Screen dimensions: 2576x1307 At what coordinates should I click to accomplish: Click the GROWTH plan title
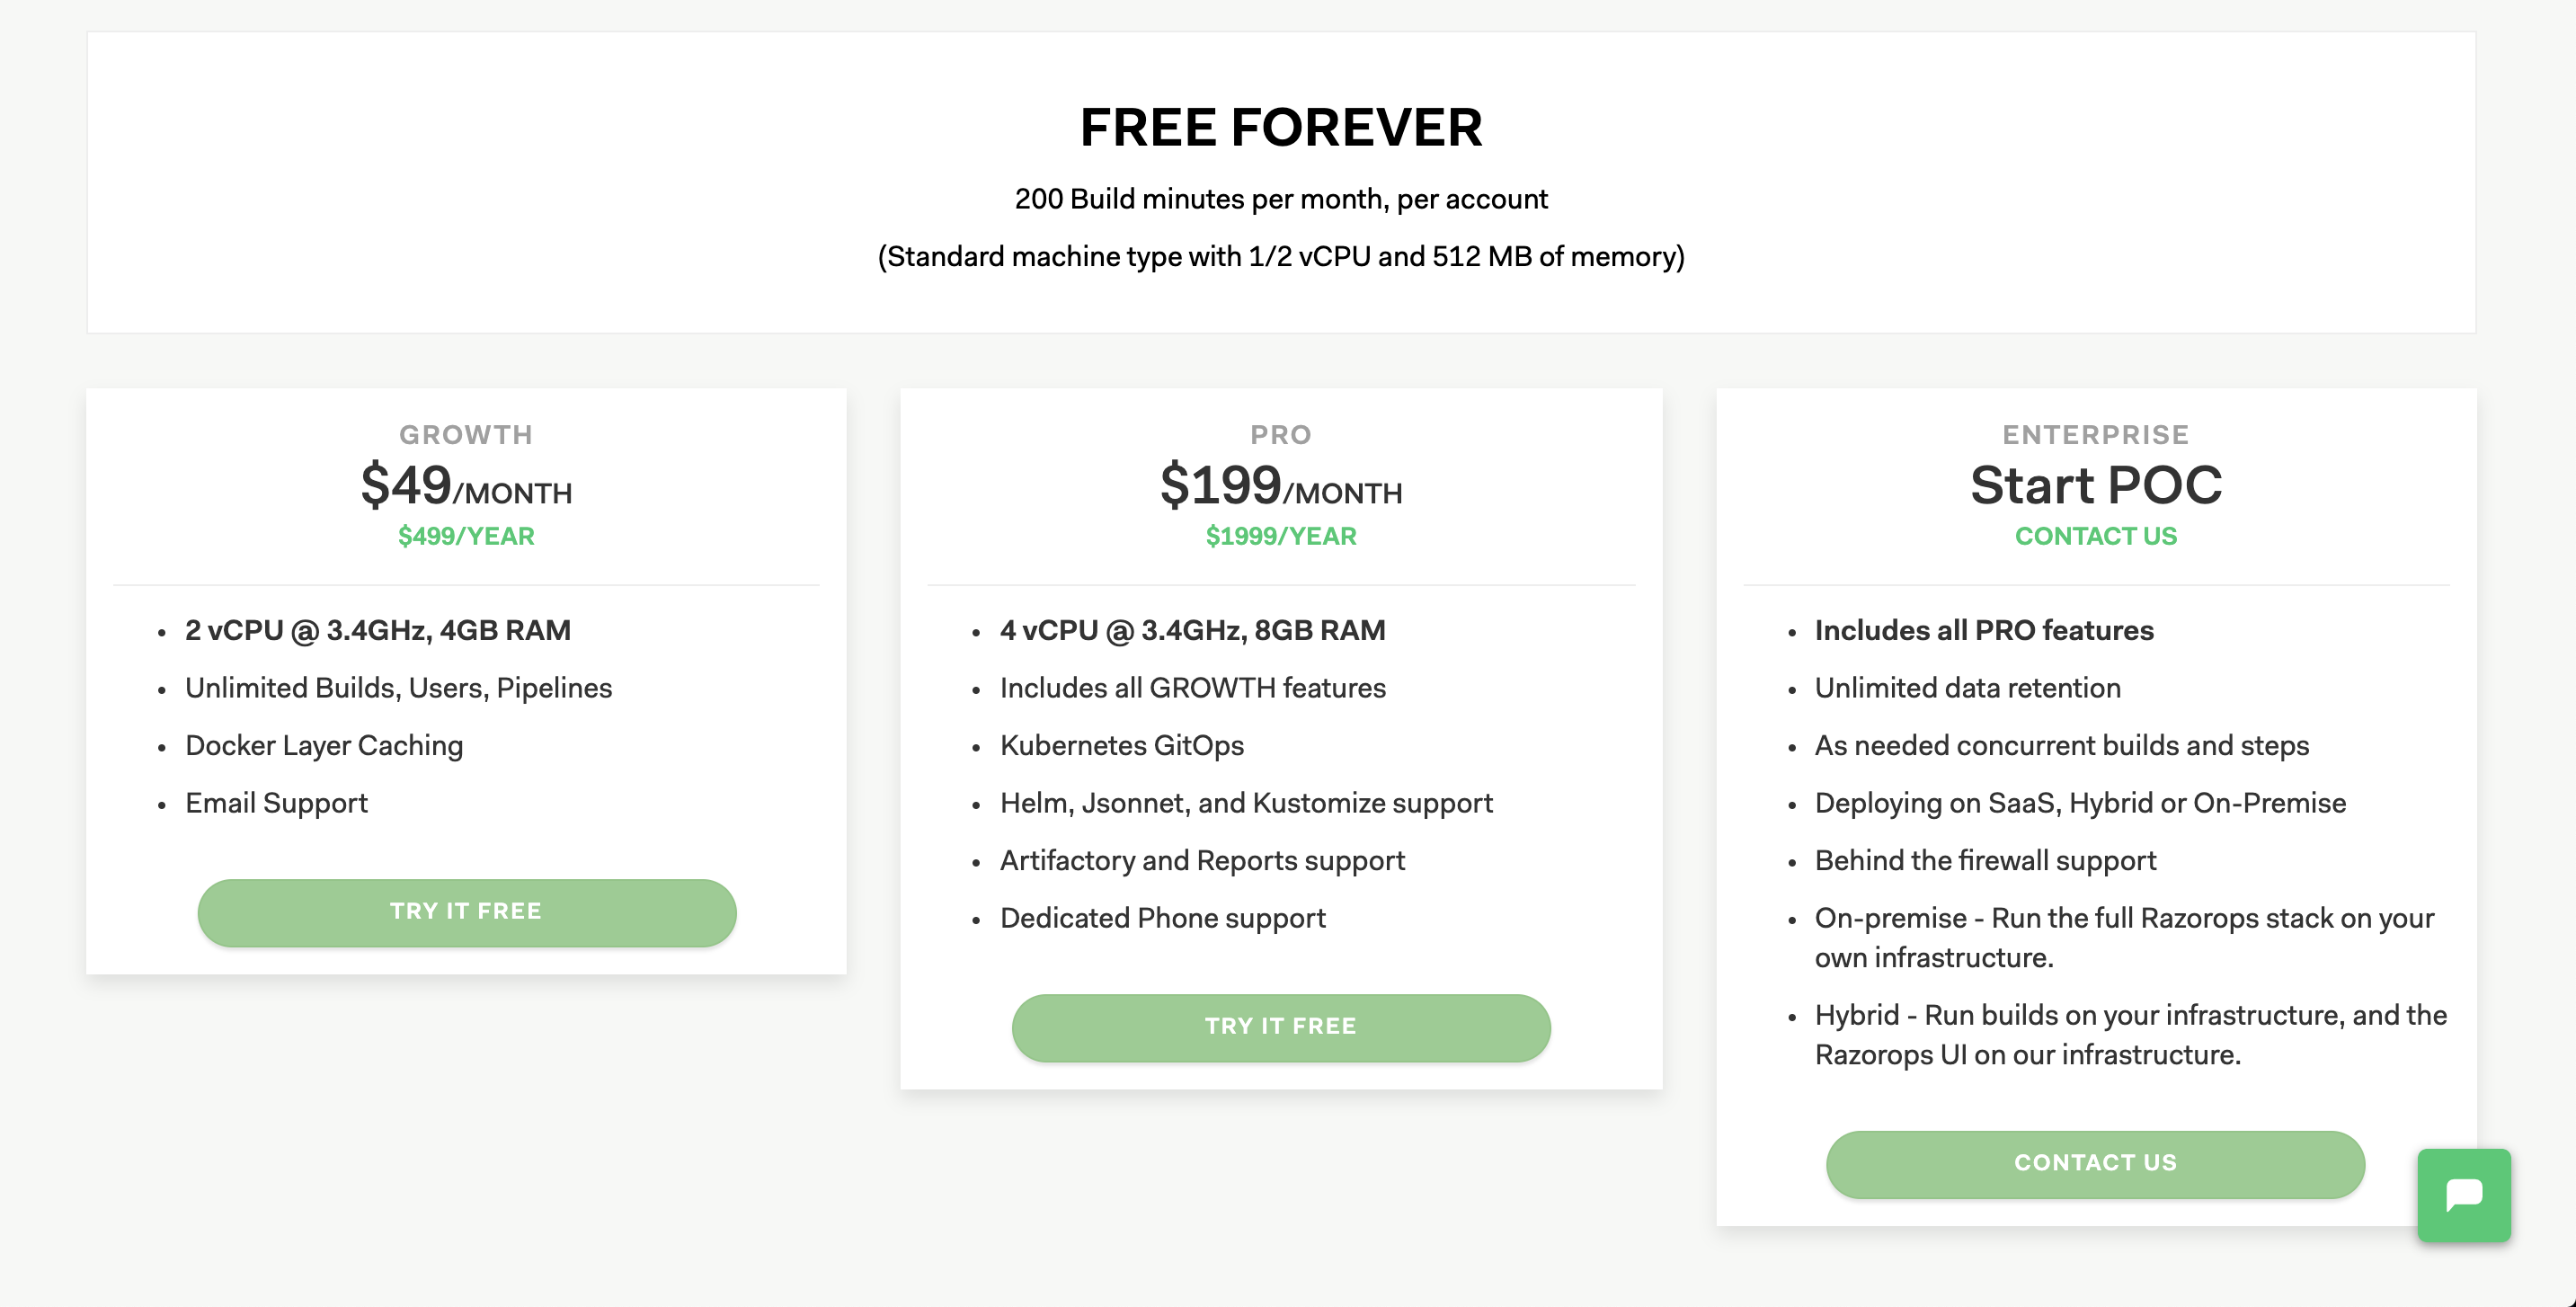(x=466, y=435)
